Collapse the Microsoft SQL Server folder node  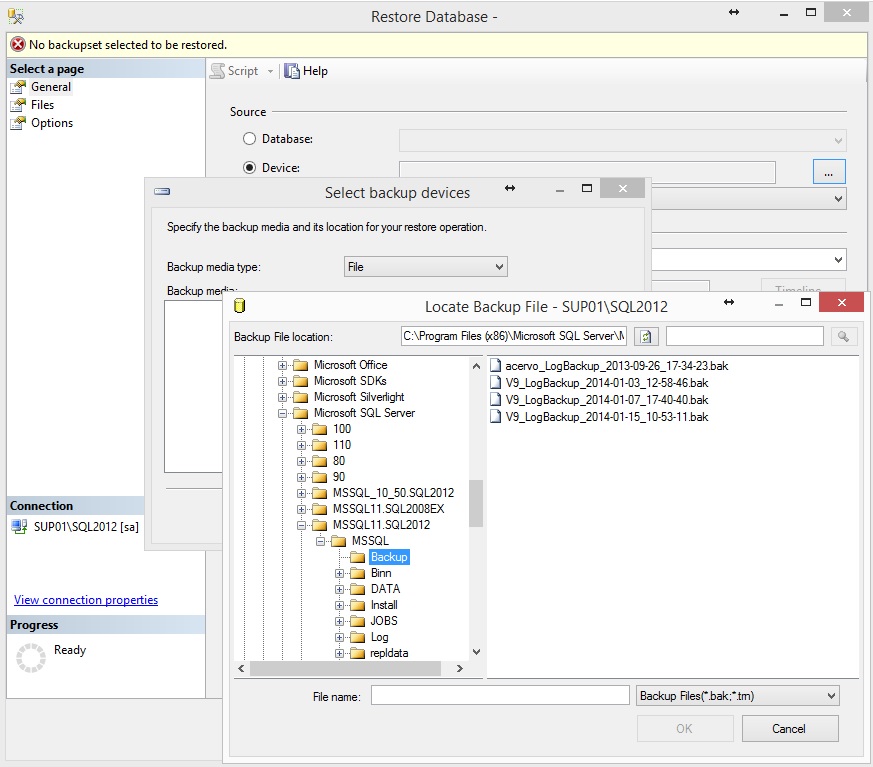pyautogui.click(x=282, y=413)
